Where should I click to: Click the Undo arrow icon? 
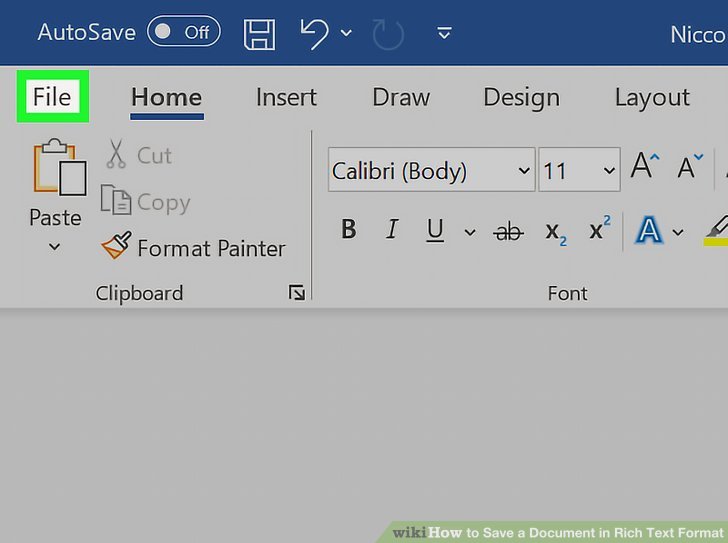pos(314,33)
